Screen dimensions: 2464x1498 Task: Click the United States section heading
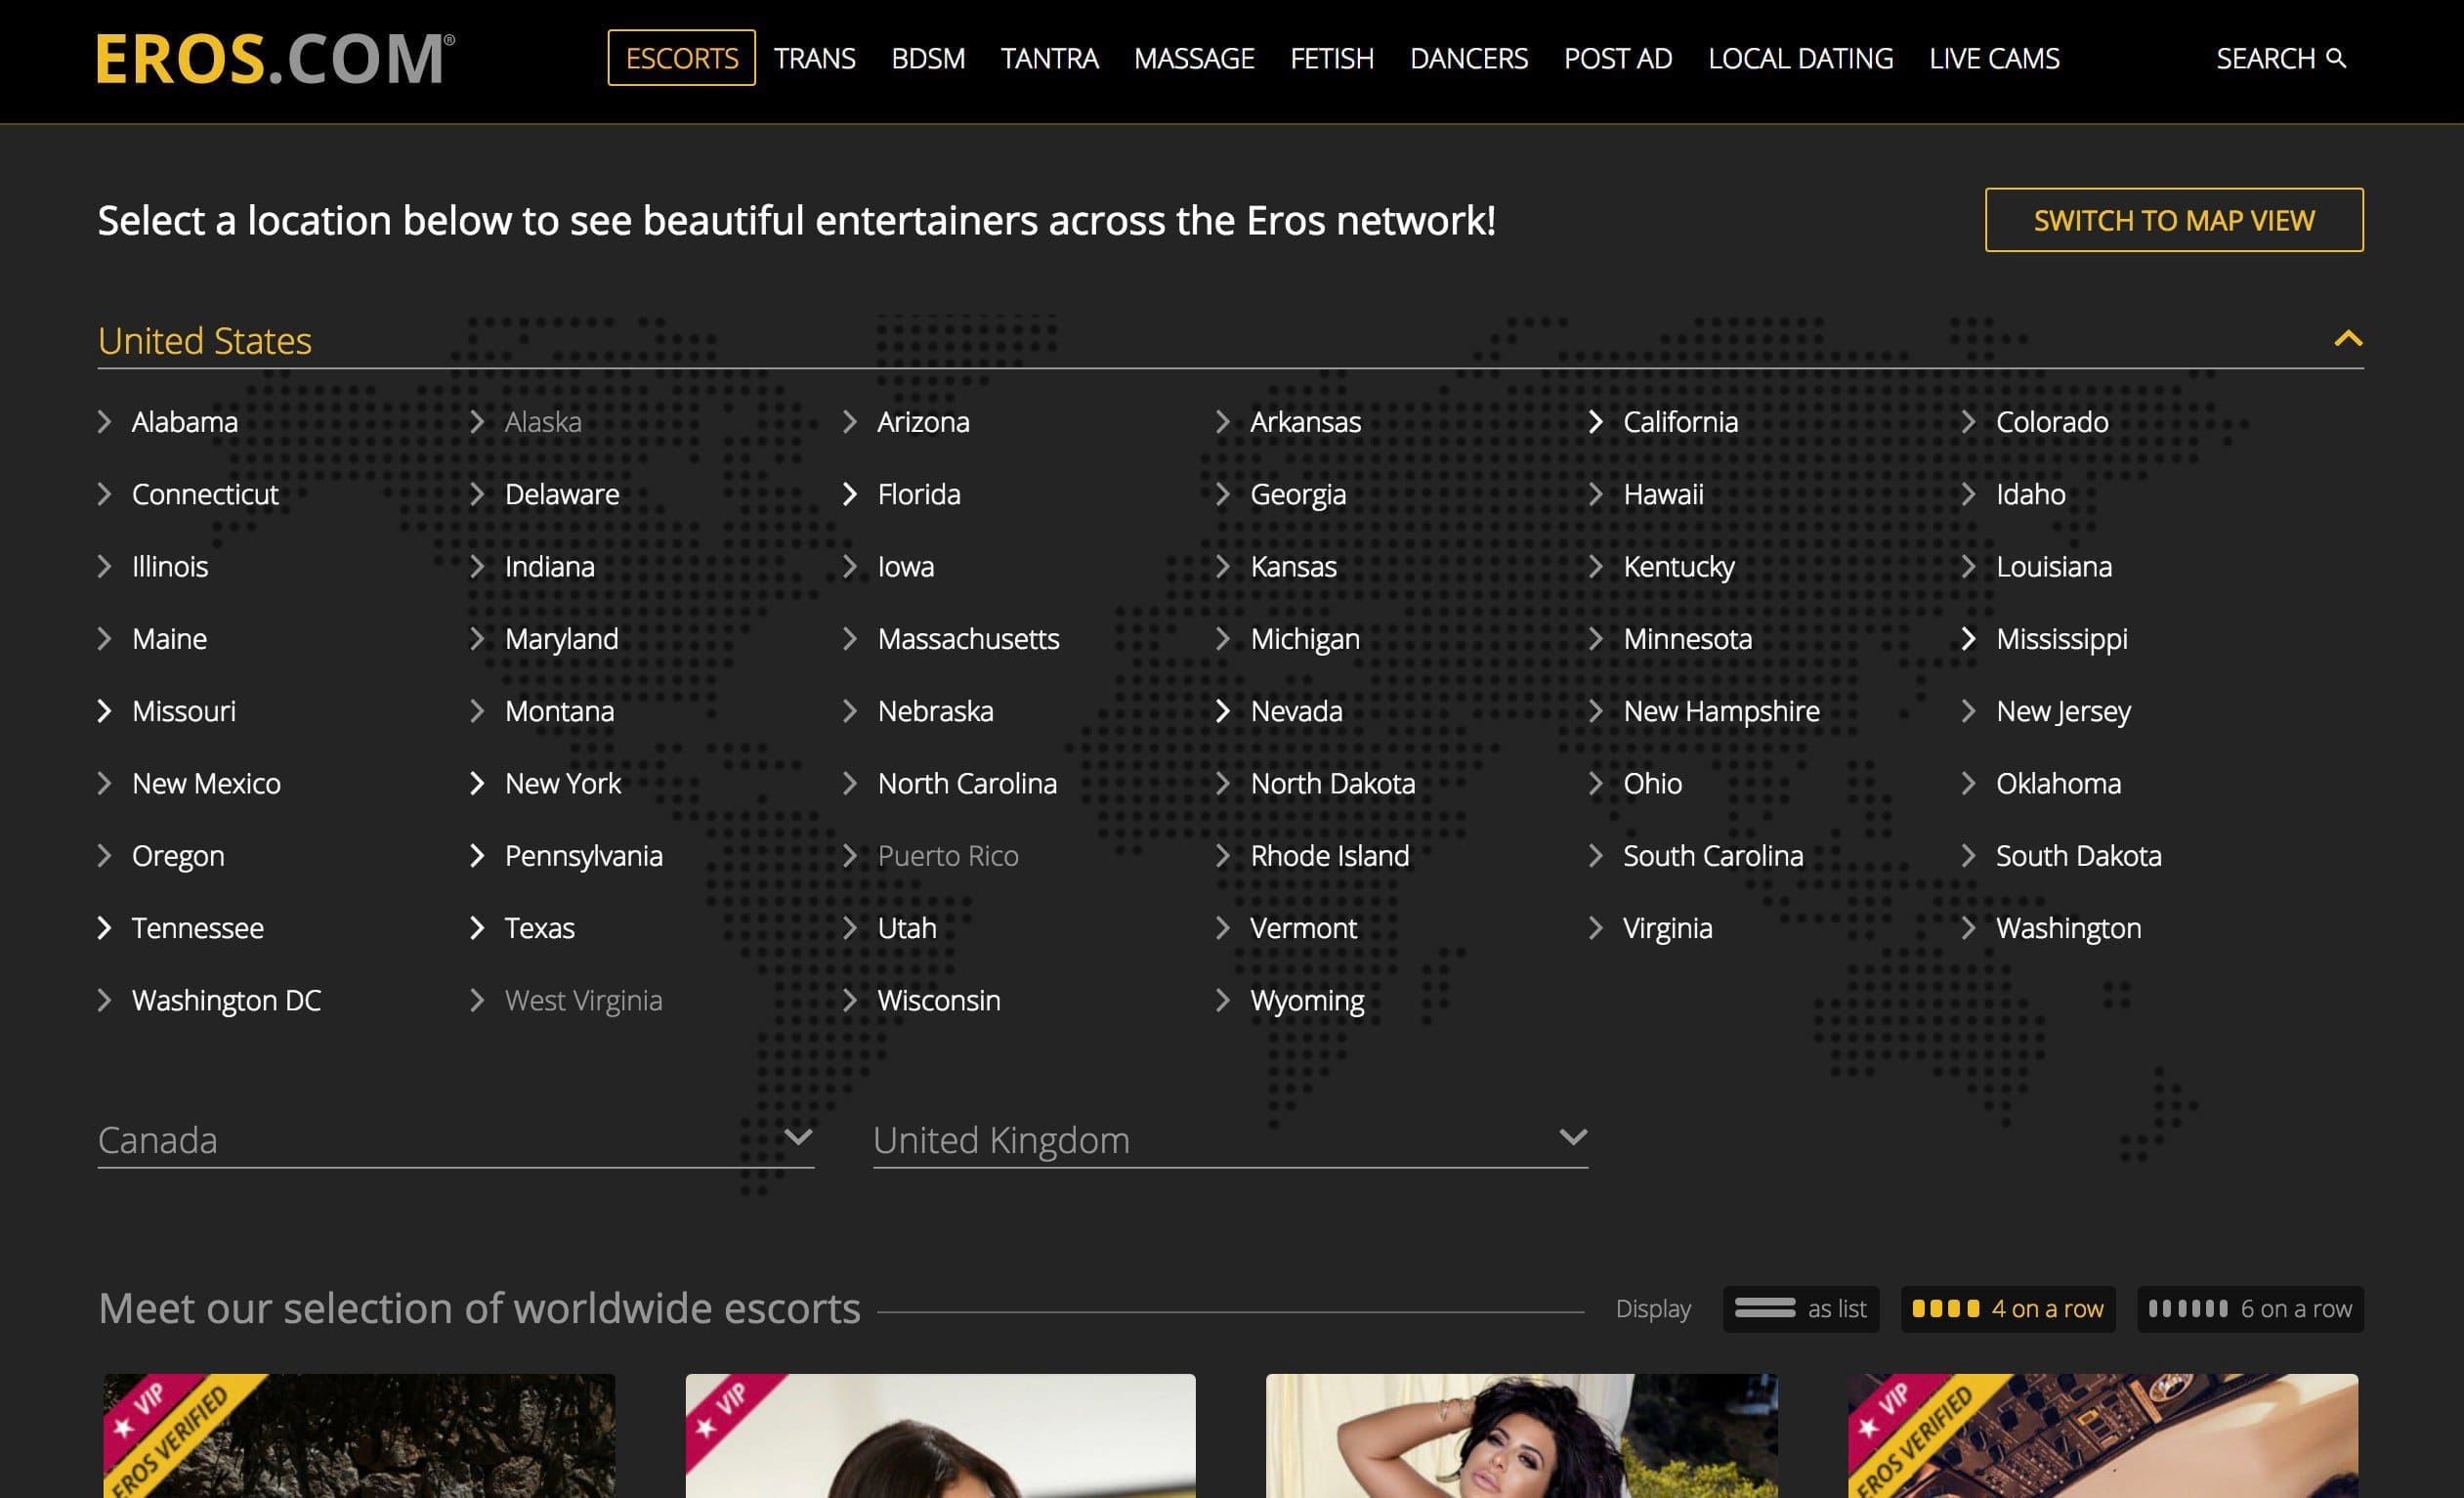point(205,341)
